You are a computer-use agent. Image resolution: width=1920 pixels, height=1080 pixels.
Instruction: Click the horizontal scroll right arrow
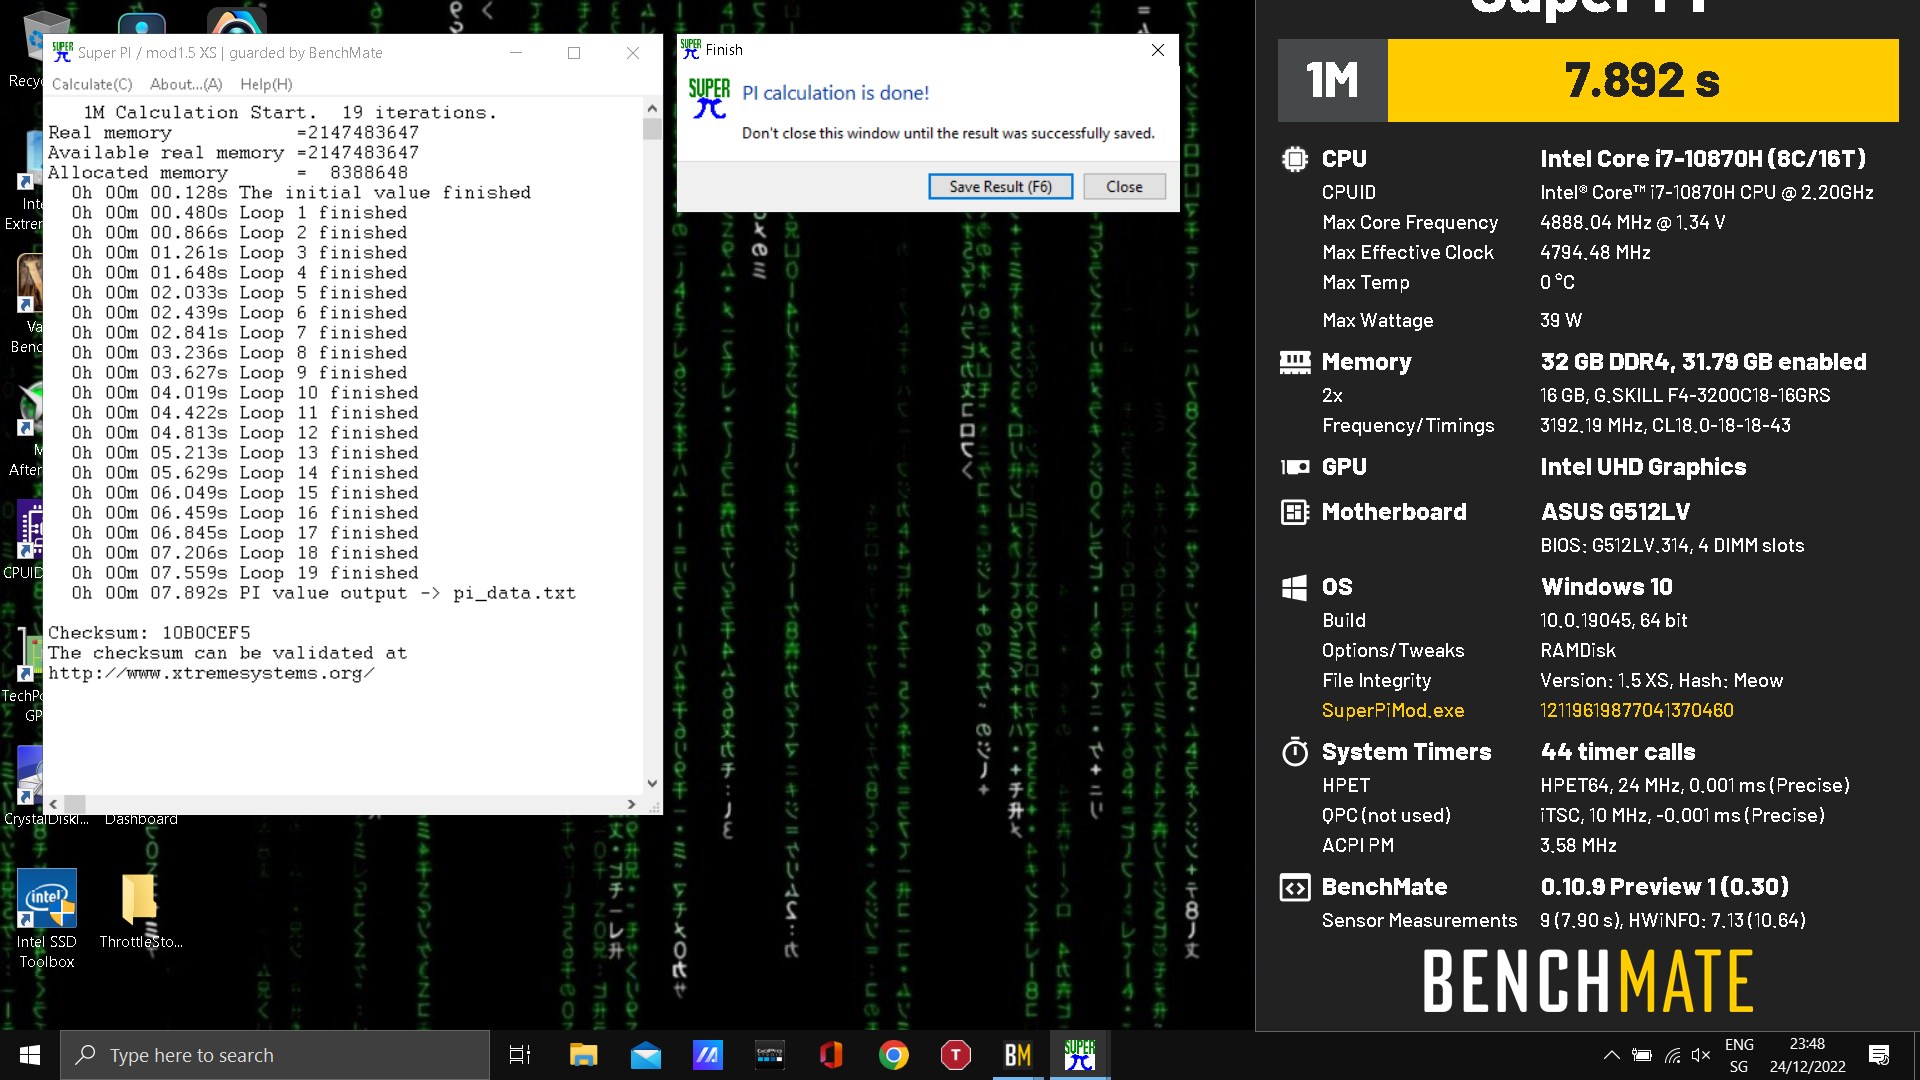[x=631, y=804]
